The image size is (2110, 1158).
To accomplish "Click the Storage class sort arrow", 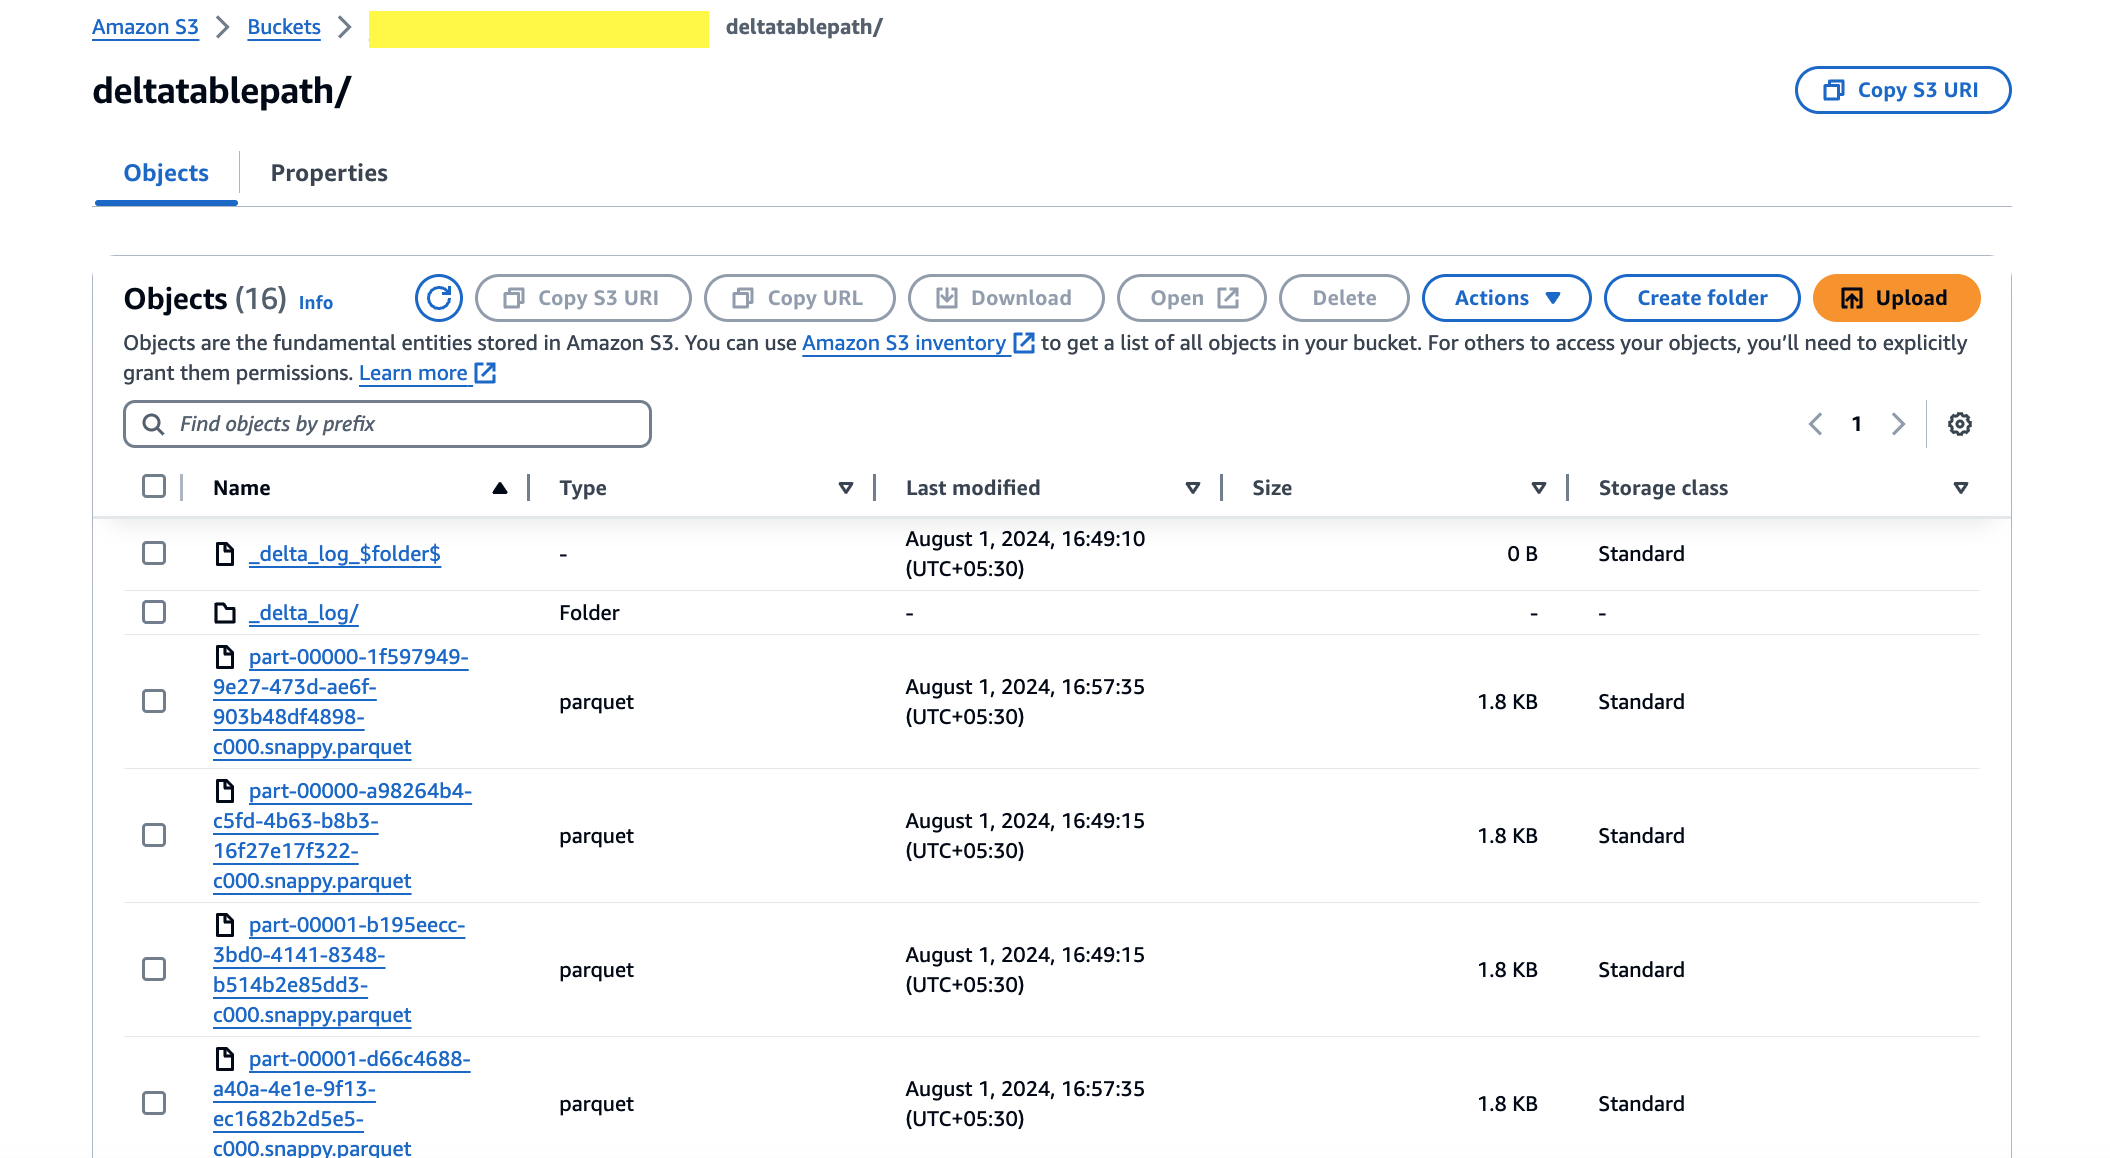I will (1960, 488).
